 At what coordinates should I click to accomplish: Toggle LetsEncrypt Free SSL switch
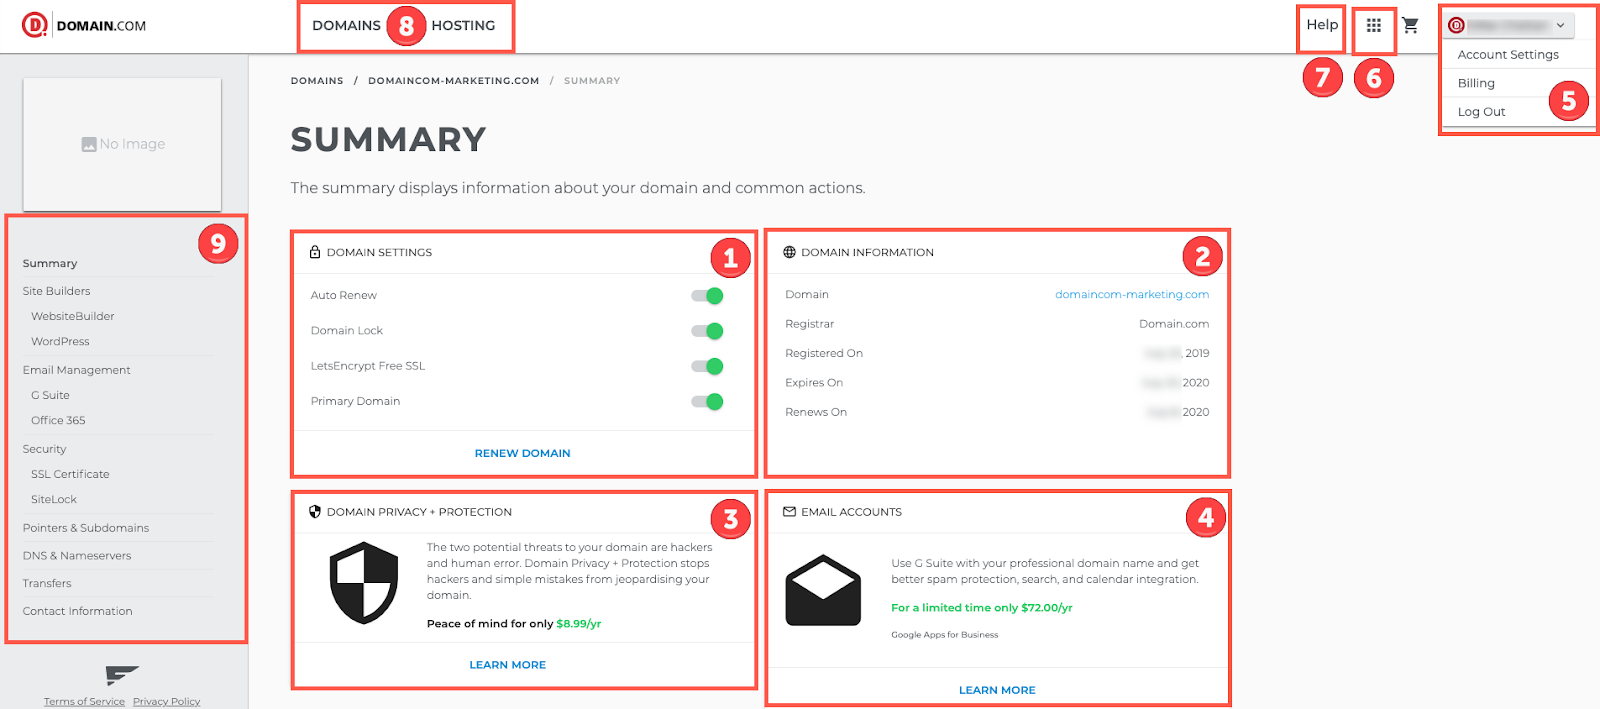coord(707,366)
